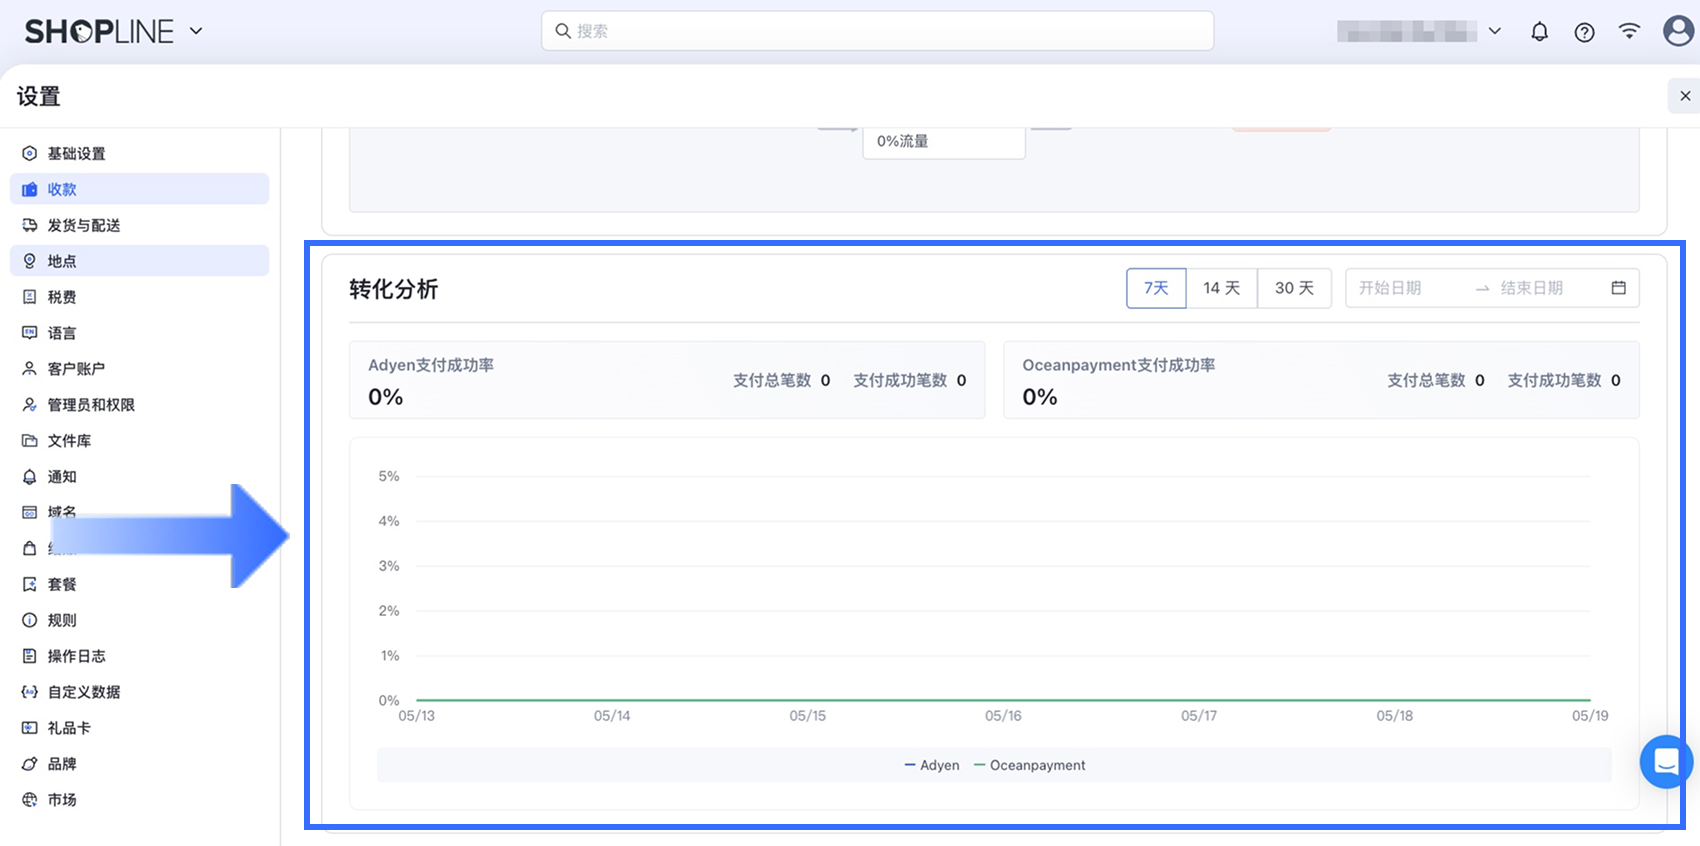This screenshot has width=1700, height=846.
Task: Click the 语言 icon
Action: (30, 333)
